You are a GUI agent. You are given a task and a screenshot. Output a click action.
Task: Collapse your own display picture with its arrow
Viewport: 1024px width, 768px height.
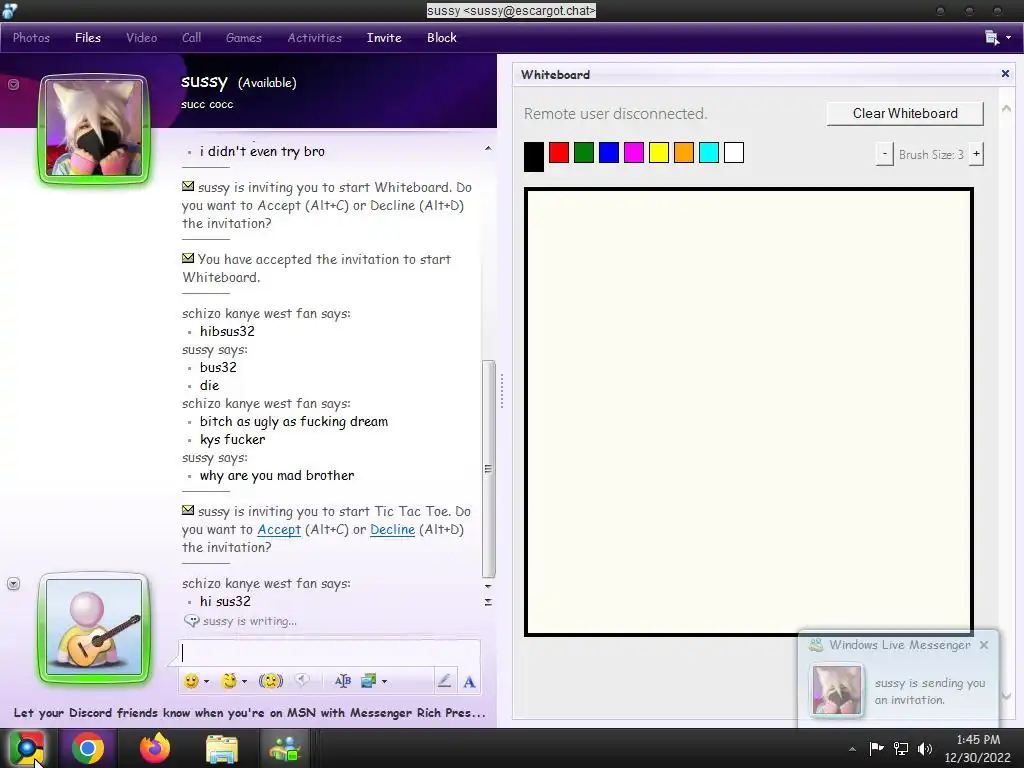13,583
